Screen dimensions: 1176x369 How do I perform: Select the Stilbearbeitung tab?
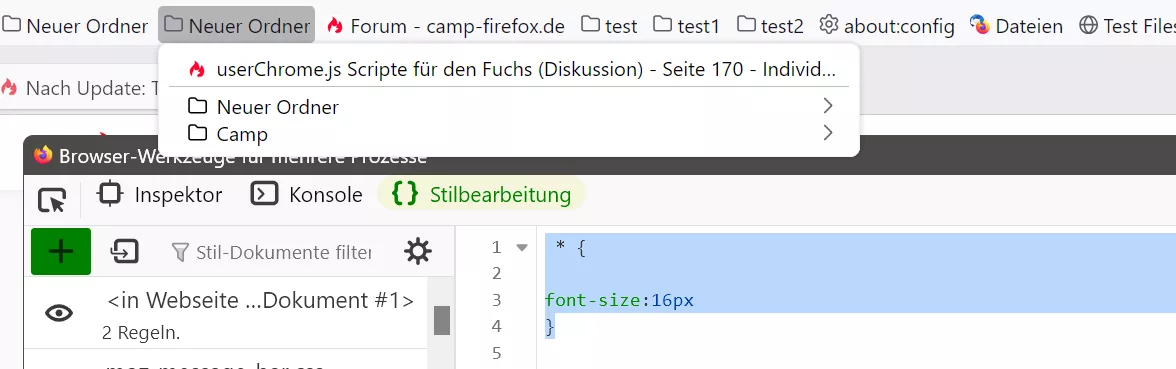[x=481, y=195]
